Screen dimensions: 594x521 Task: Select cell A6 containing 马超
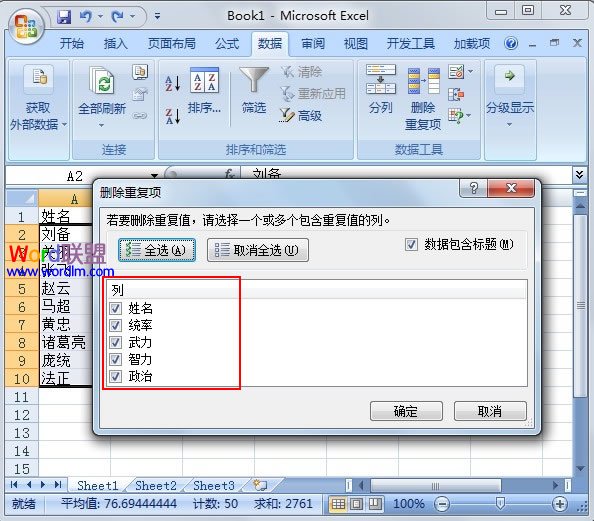coord(66,307)
